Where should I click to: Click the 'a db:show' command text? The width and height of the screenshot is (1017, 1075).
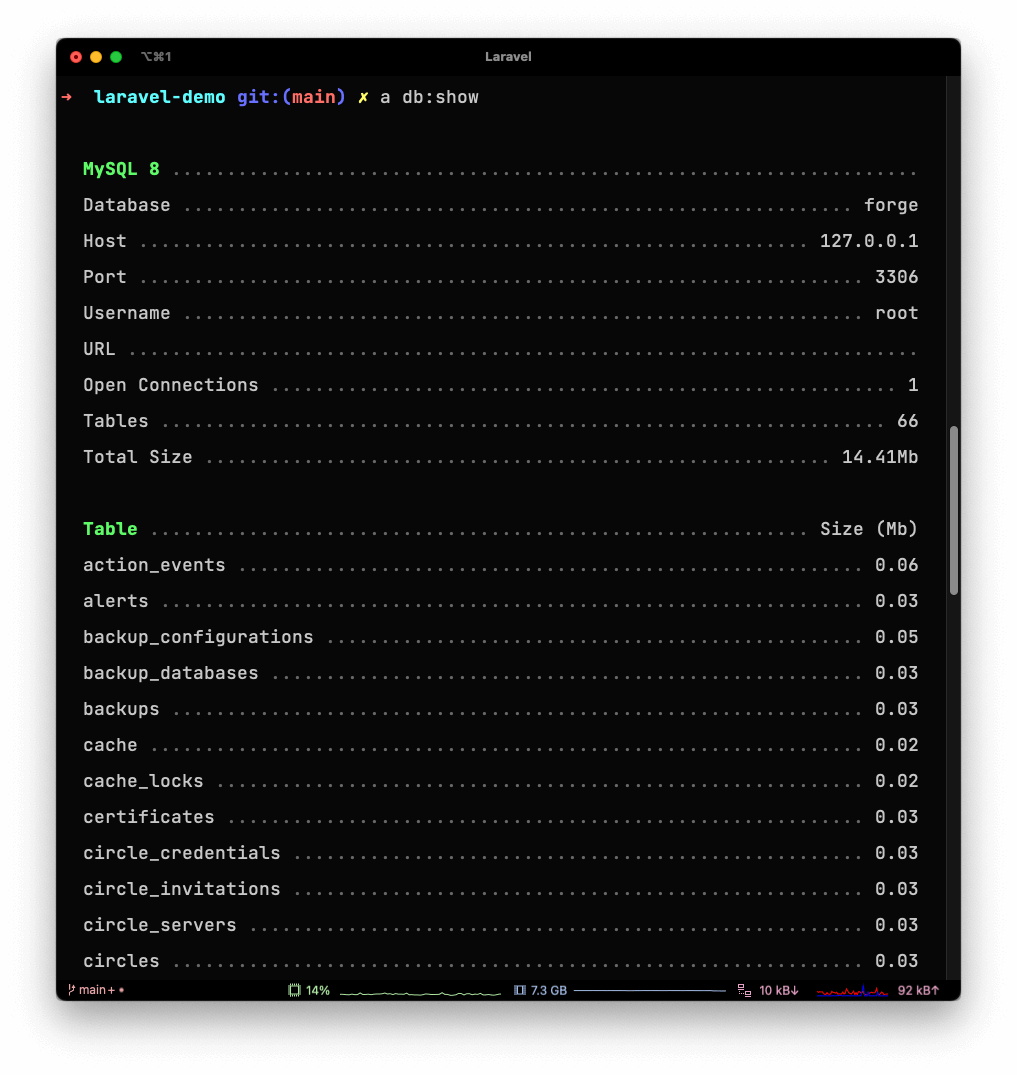429,97
